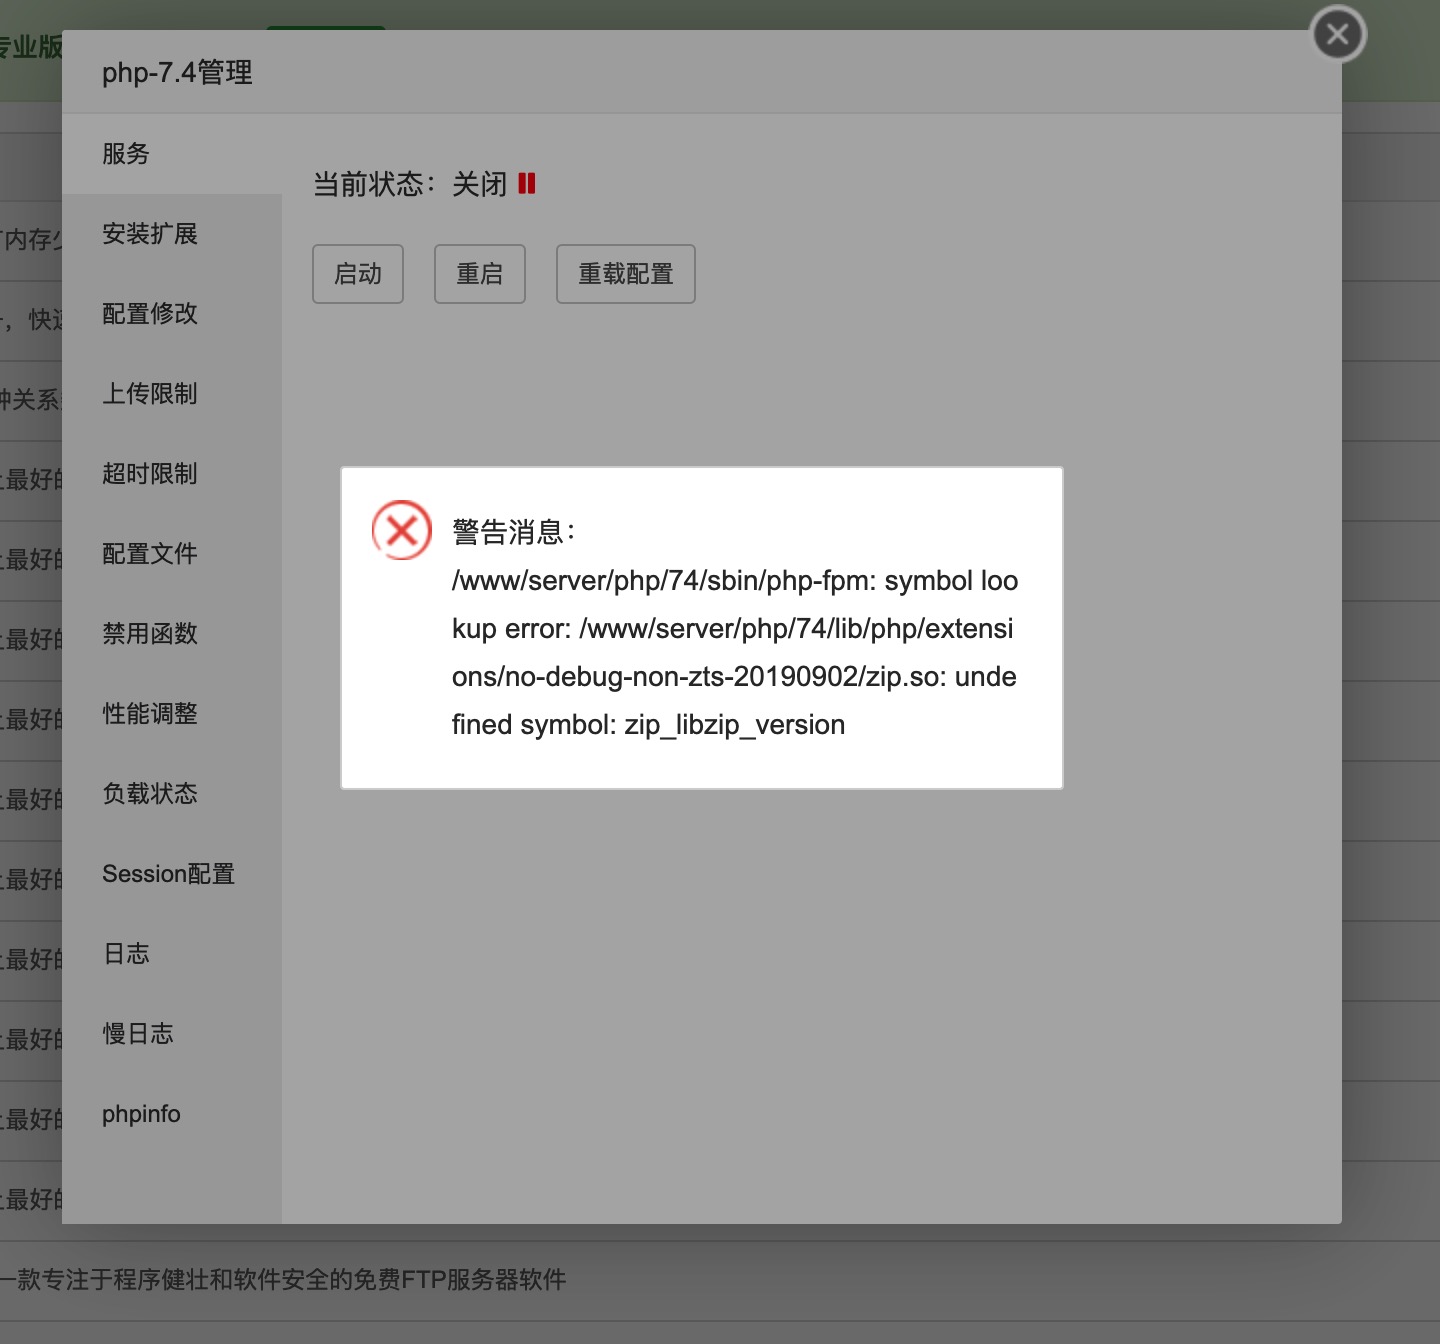Restart PHP with the 重启 button
Image resolution: width=1440 pixels, height=1344 pixels.
[480, 274]
